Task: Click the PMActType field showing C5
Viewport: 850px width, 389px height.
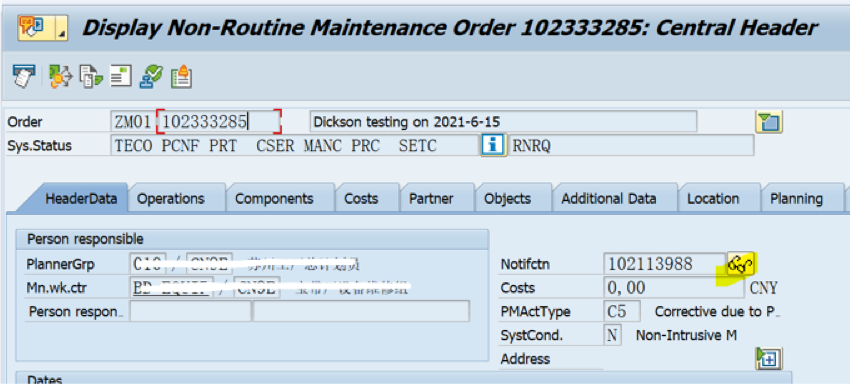Action: click(622, 312)
